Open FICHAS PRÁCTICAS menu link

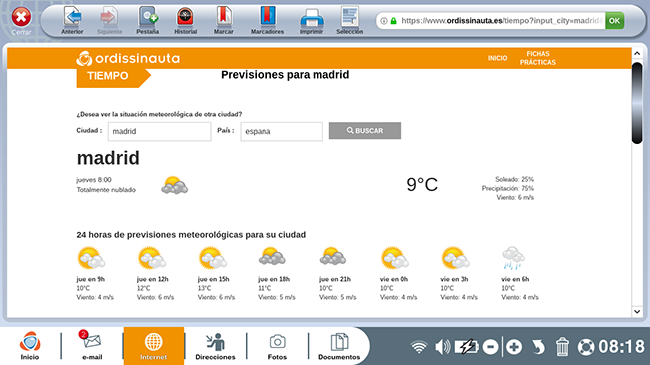[x=538, y=58]
